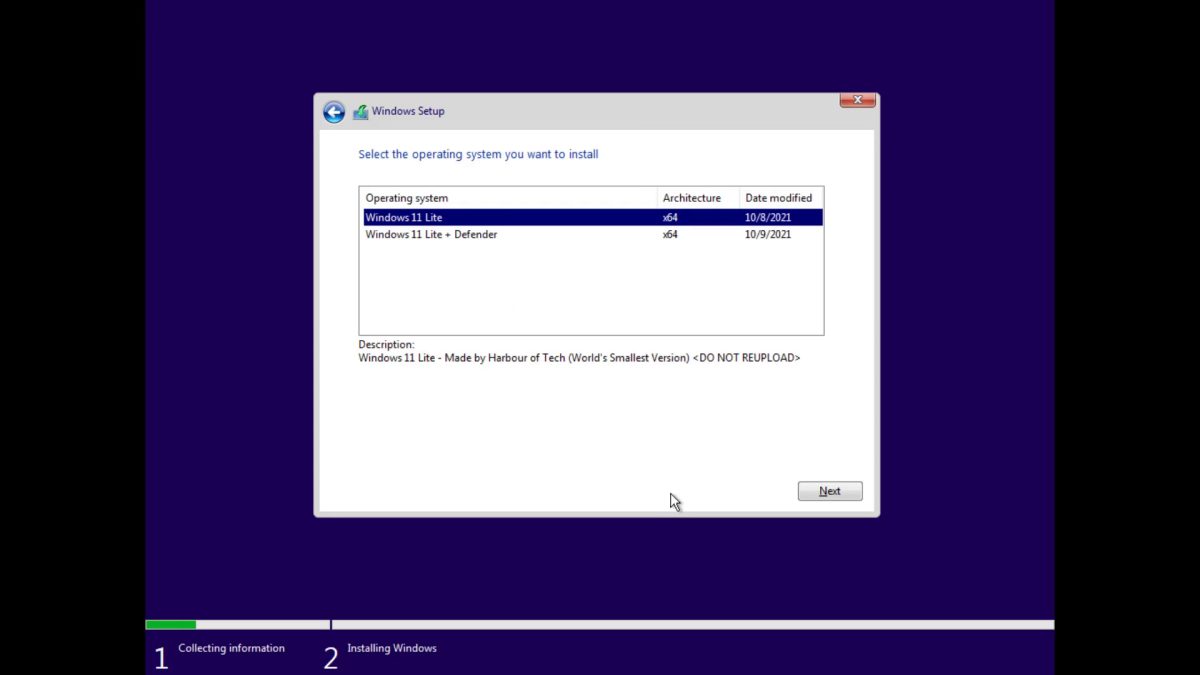
Task: Click the 10/8/2021 date cell
Action: pyautogui.click(x=768, y=217)
